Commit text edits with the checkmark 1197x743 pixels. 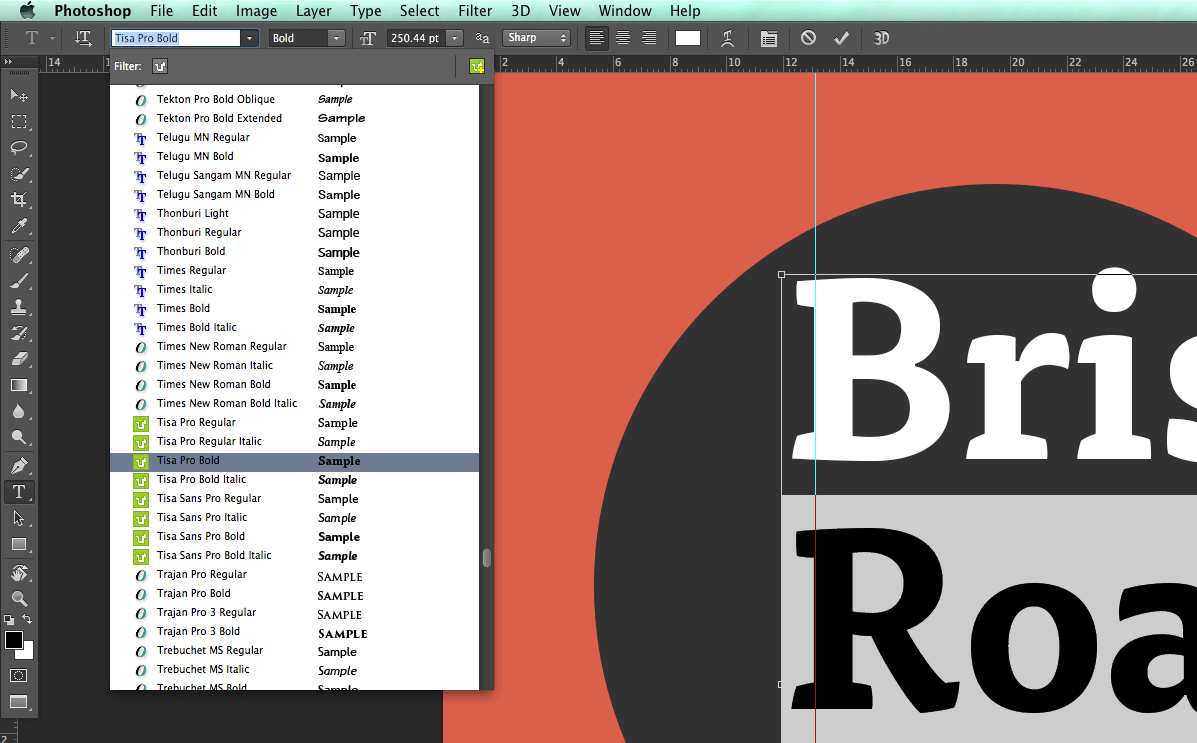[x=841, y=38]
